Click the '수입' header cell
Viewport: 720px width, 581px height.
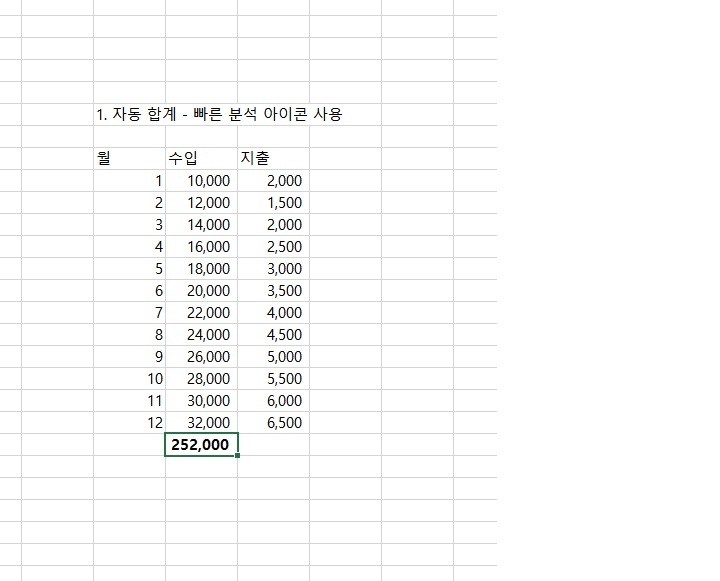point(201,158)
